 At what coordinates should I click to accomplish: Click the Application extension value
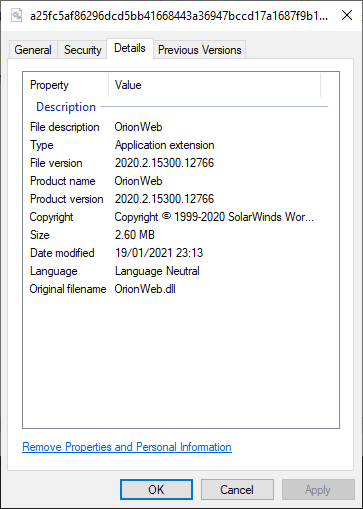[164, 145]
